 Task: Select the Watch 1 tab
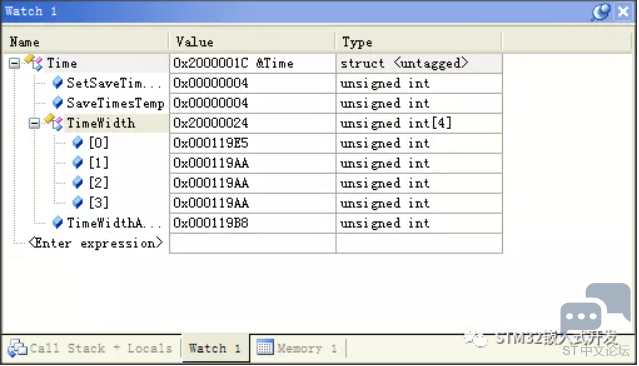pyautogui.click(x=215, y=348)
